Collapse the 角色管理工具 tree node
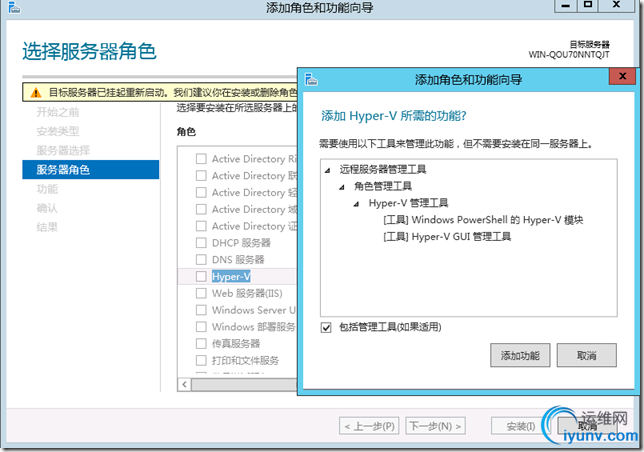Screen dimensions: 644x452 coord(342,187)
